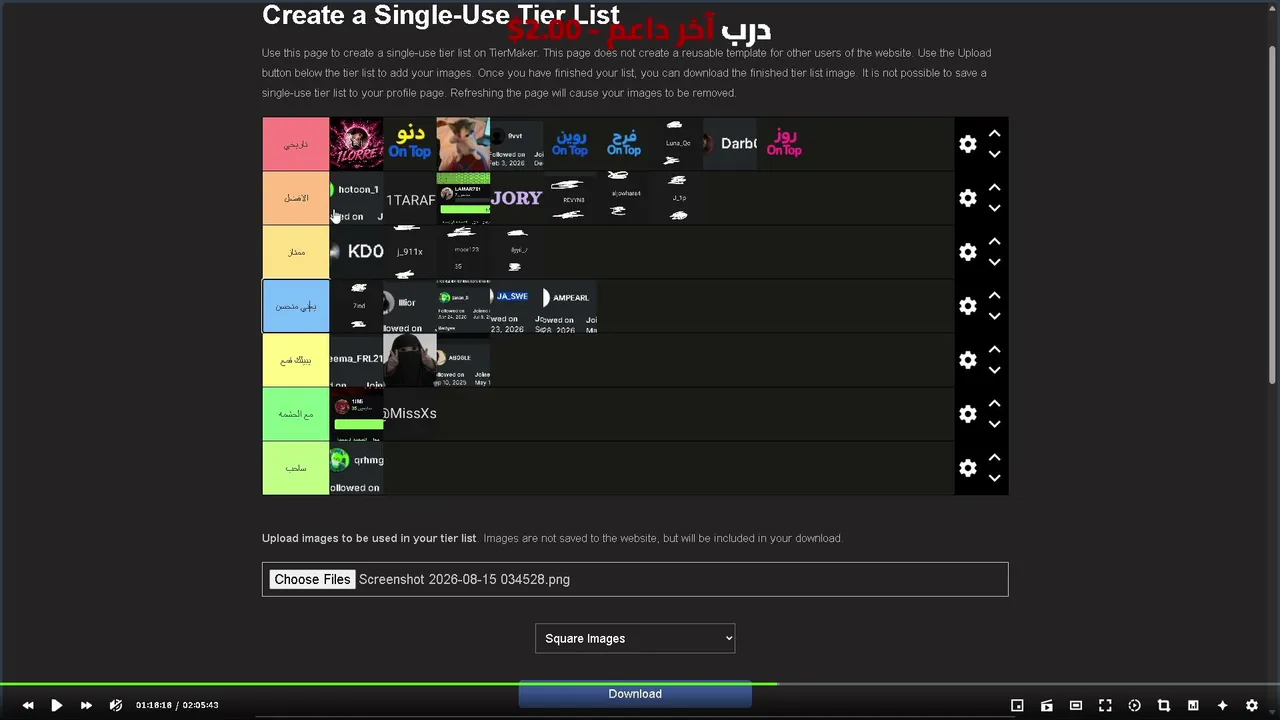The width and height of the screenshot is (1280, 720).
Task: Open settings gear for the @MissXs row
Action: 968,414
